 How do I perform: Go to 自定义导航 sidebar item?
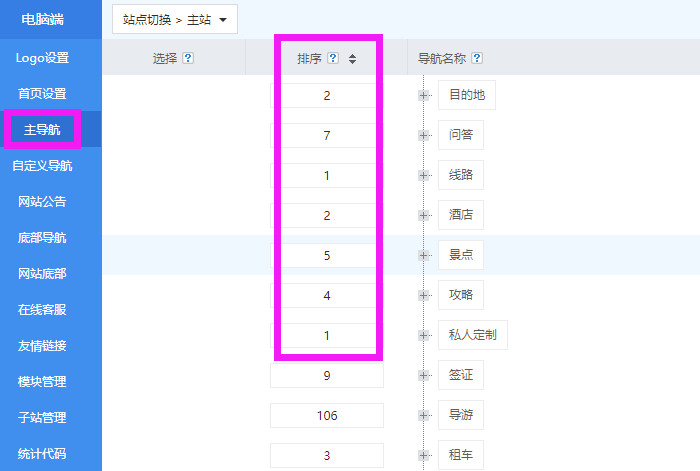pyautogui.click(x=42, y=165)
